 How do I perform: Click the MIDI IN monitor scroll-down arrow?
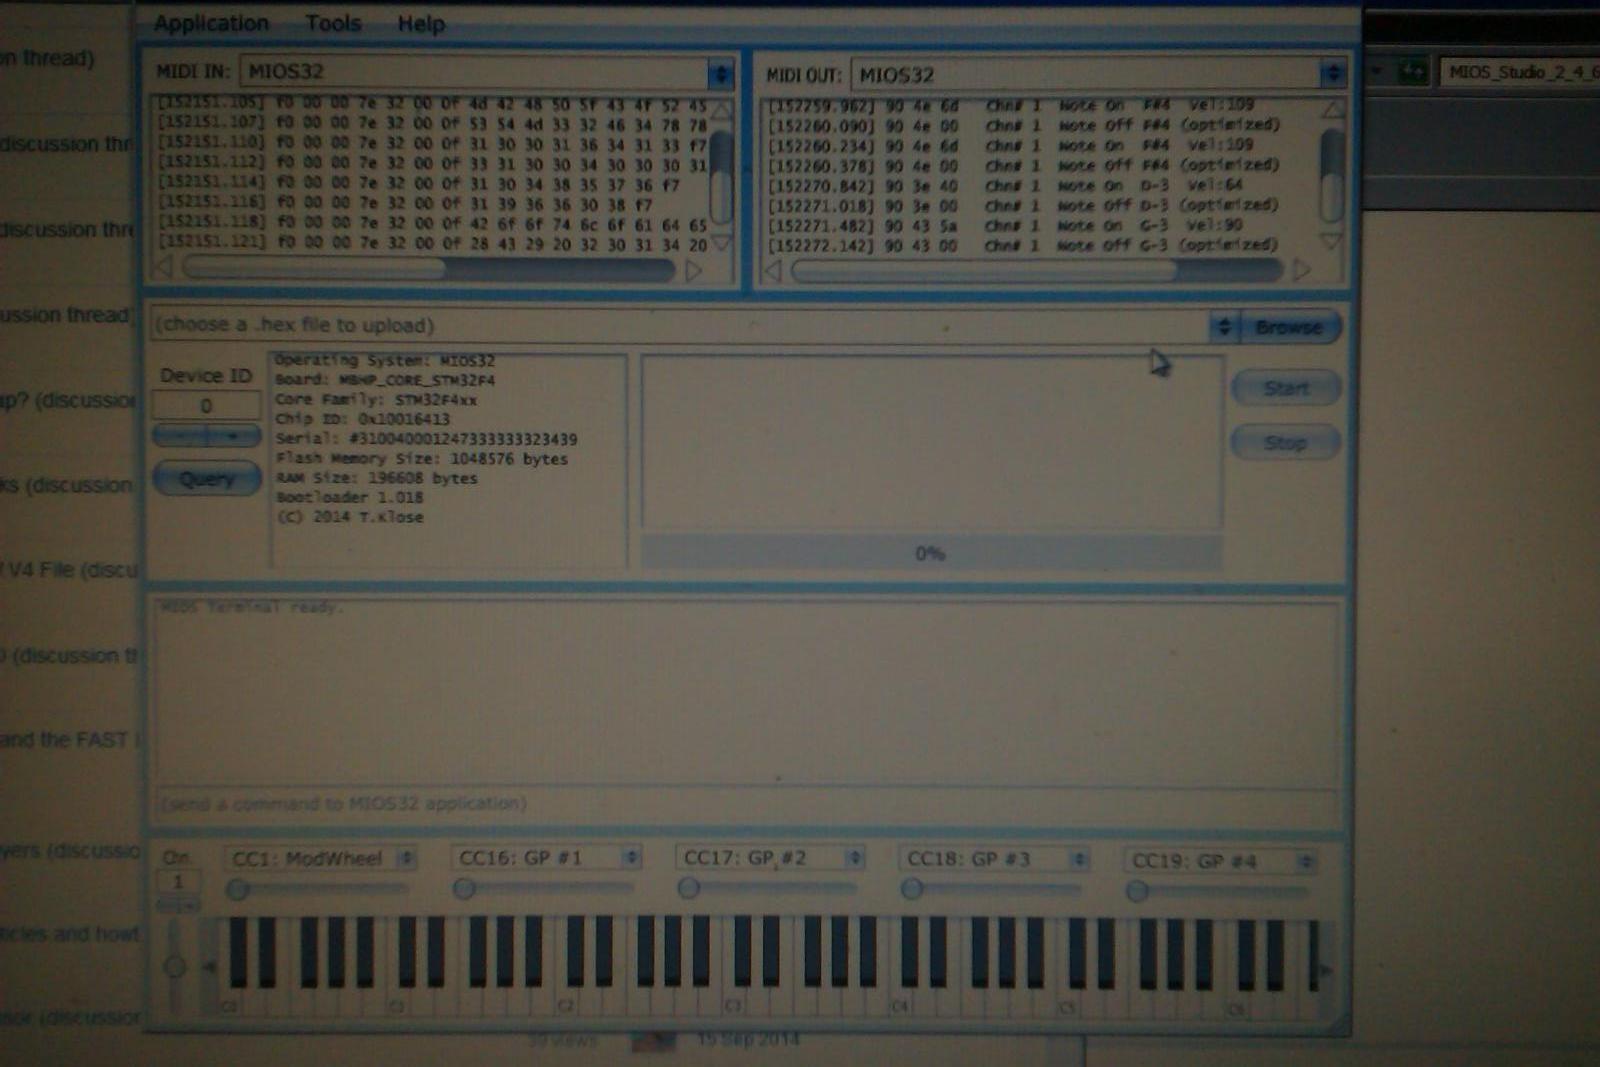(x=722, y=243)
